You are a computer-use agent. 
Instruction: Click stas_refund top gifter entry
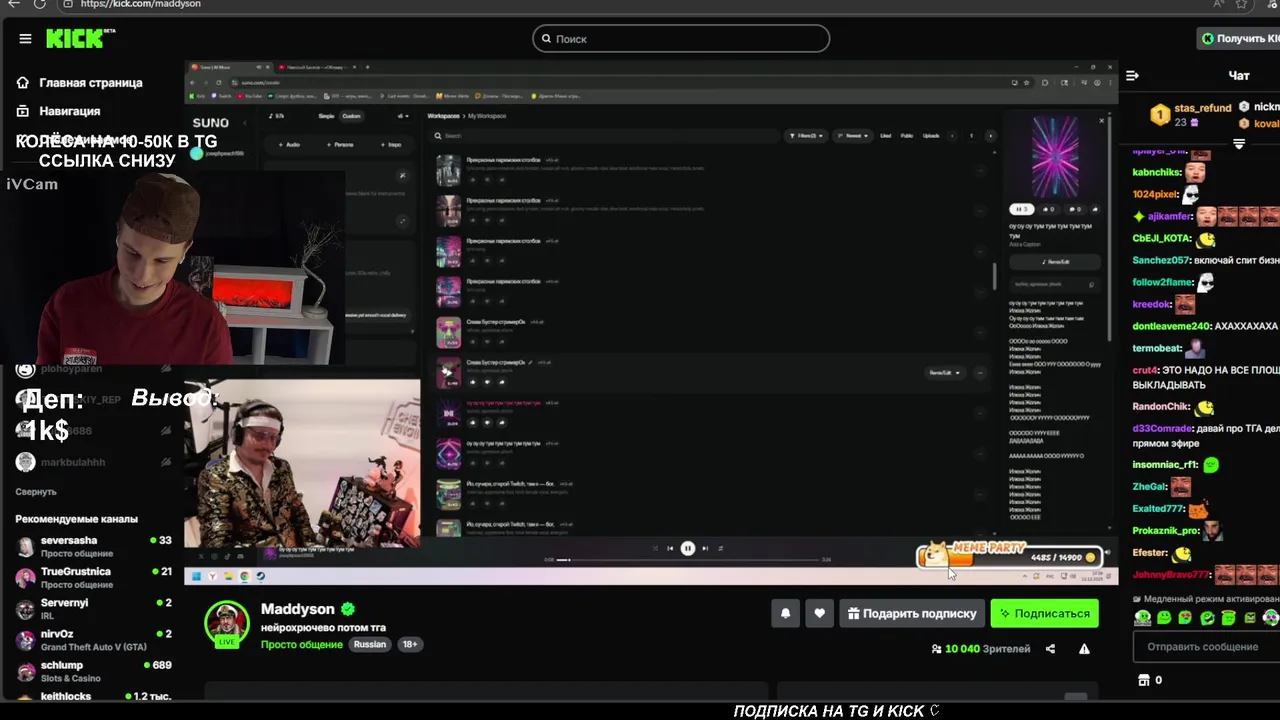click(1190, 114)
